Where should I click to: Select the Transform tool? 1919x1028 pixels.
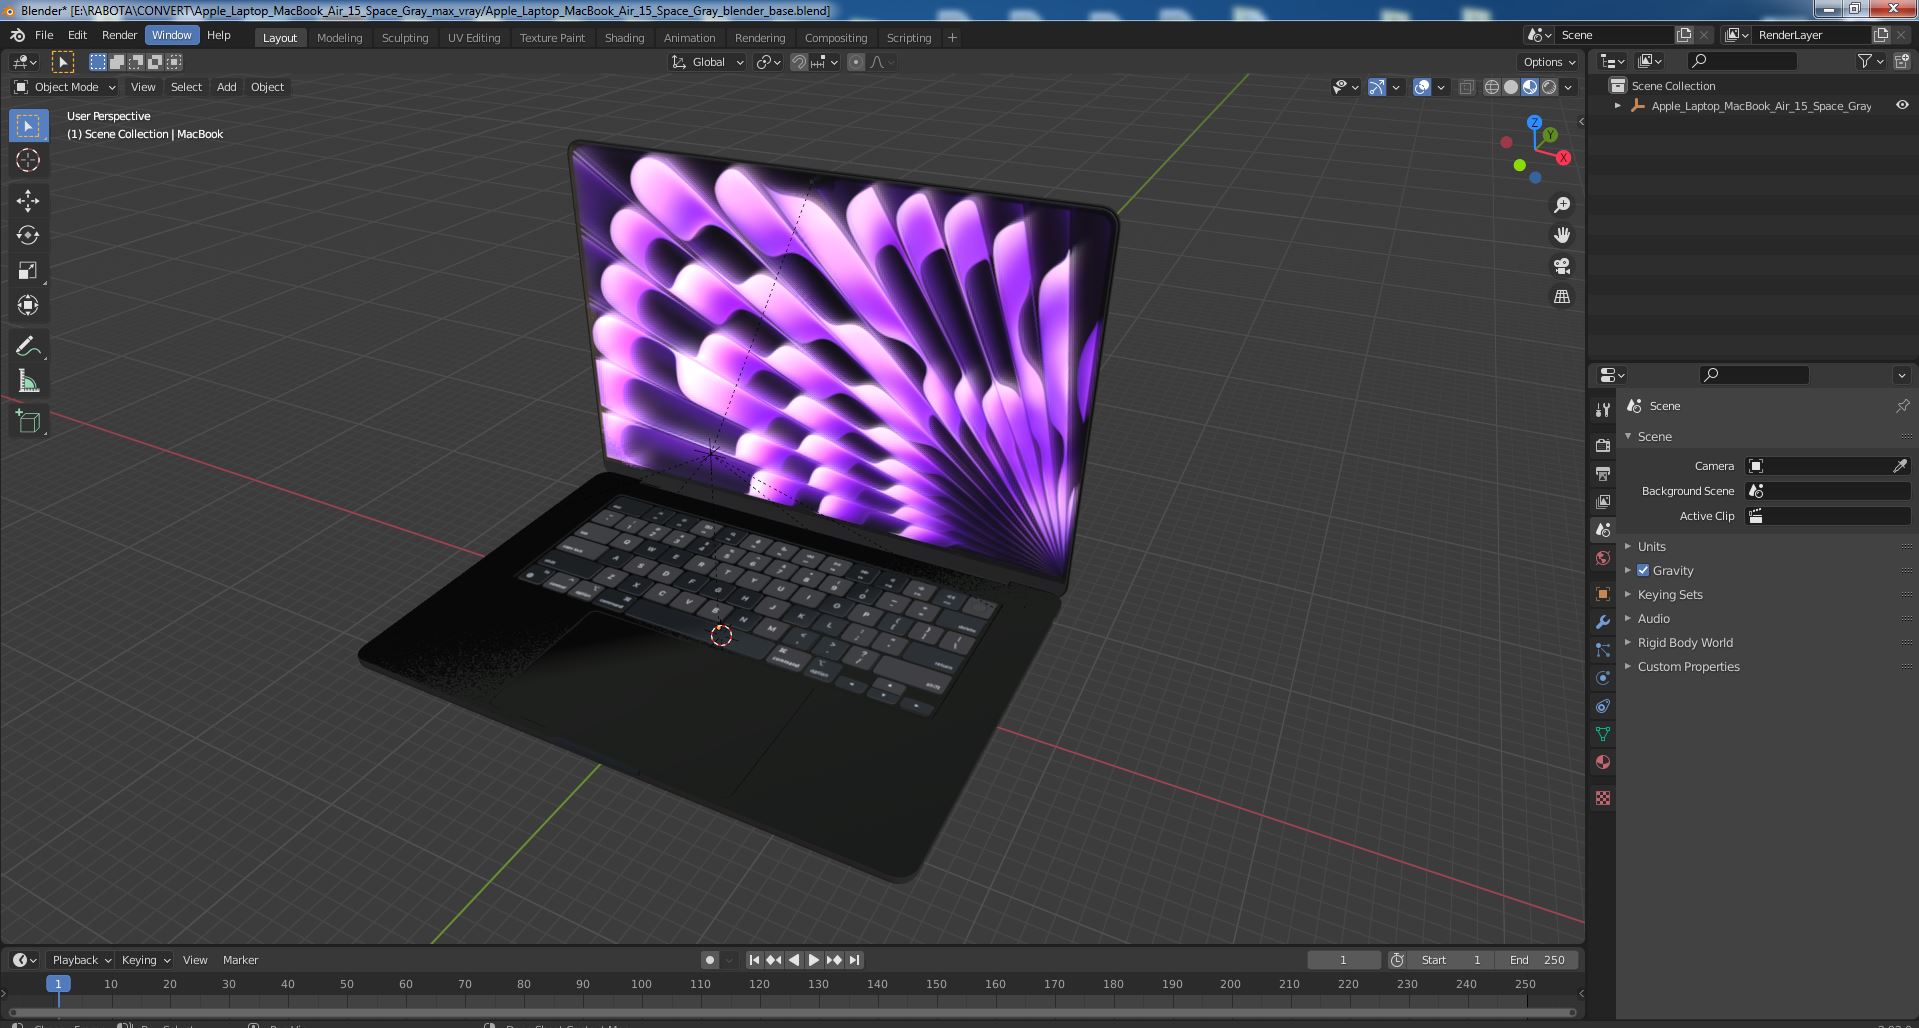coord(28,305)
